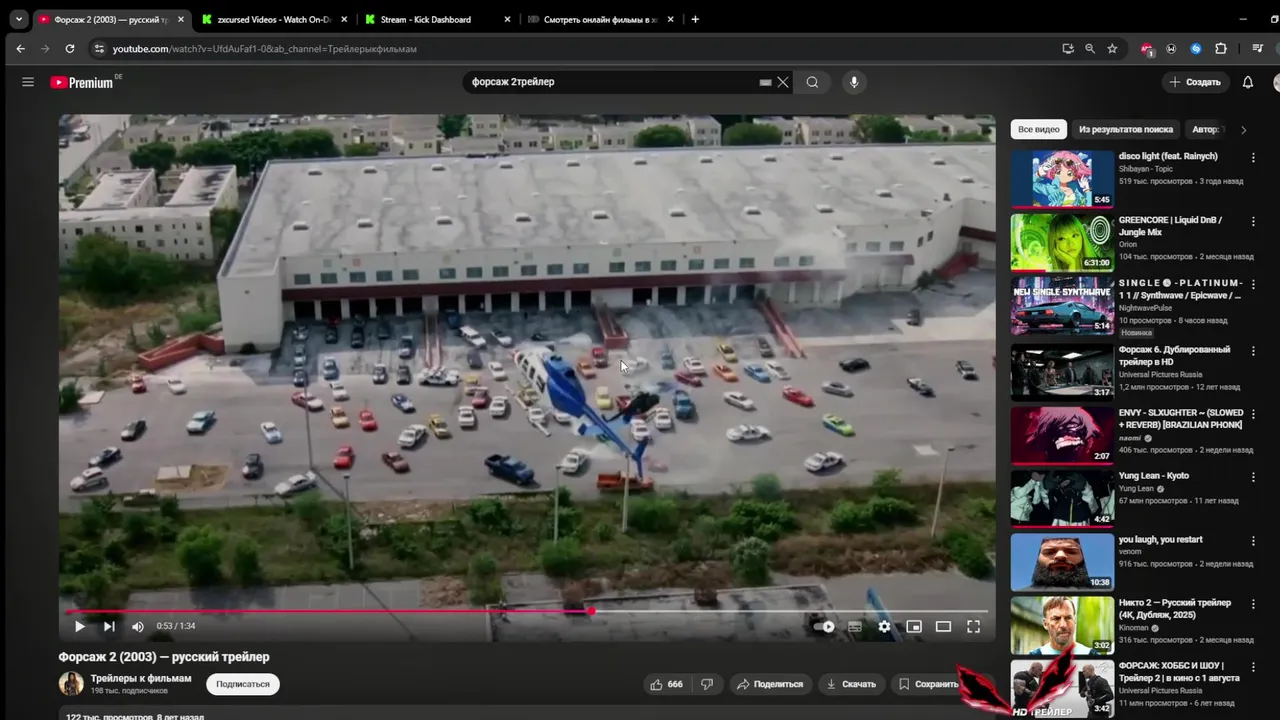1280x720 pixels.
Task: Show more filter chips with right arrow
Action: tap(1243, 130)
